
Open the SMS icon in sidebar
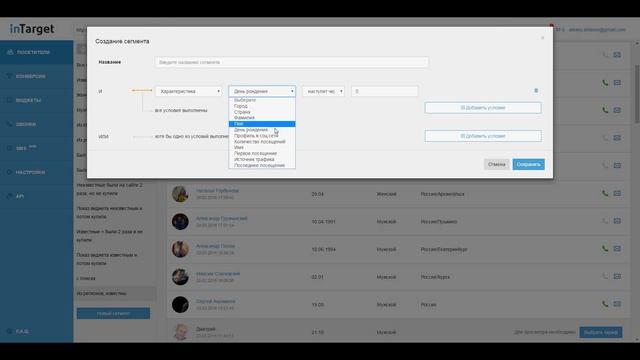click(x=10, y=148)
